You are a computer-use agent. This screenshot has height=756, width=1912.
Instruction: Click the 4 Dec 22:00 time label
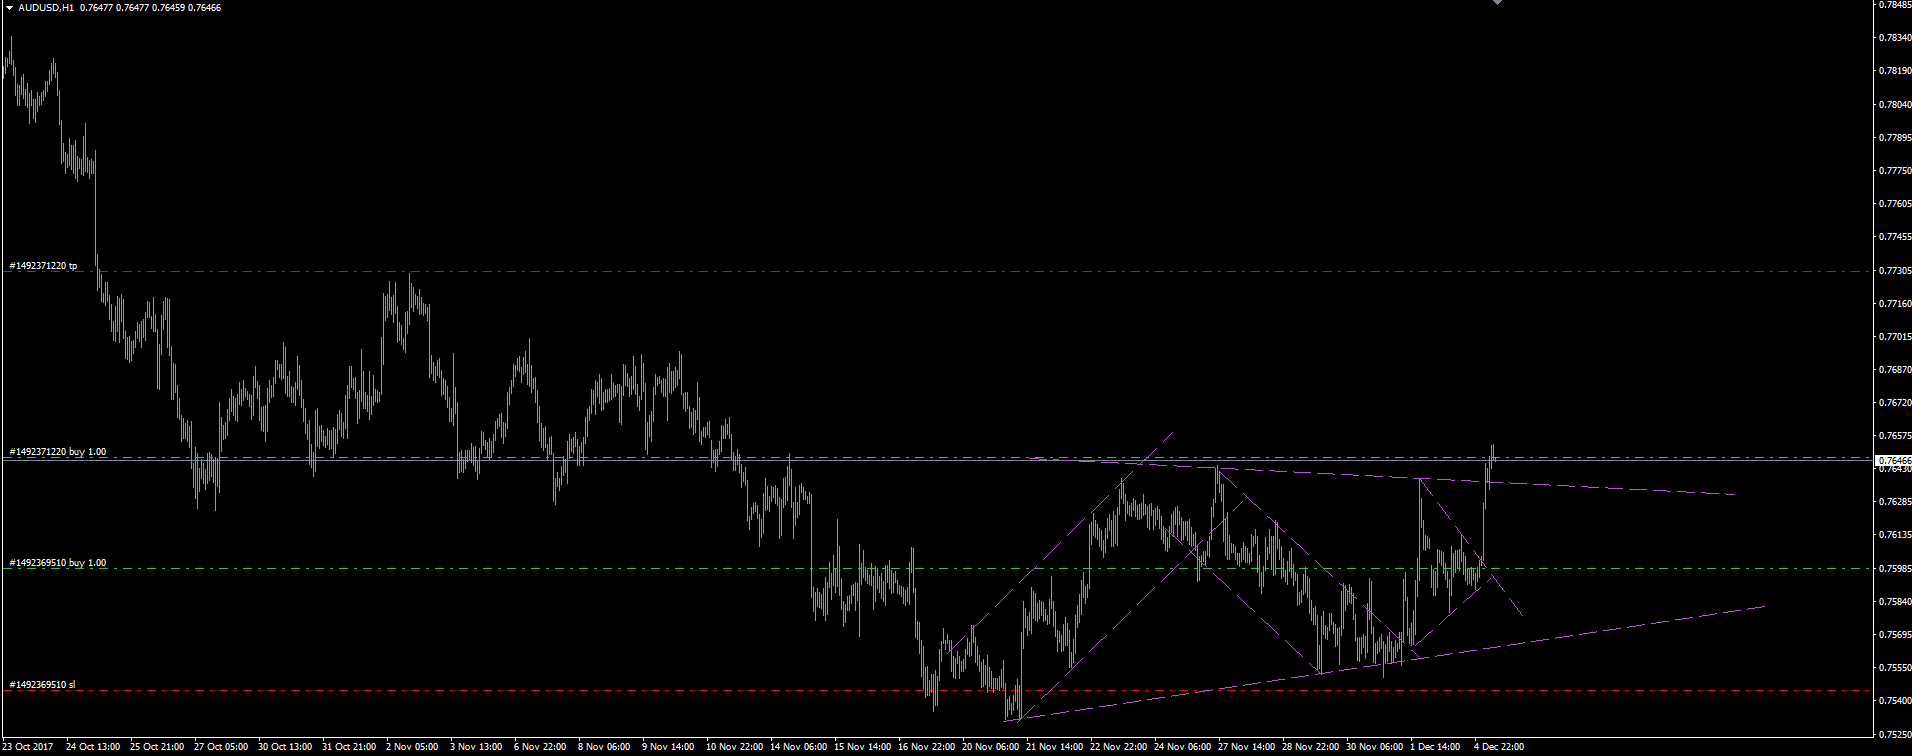click(x=1500, y=747)
